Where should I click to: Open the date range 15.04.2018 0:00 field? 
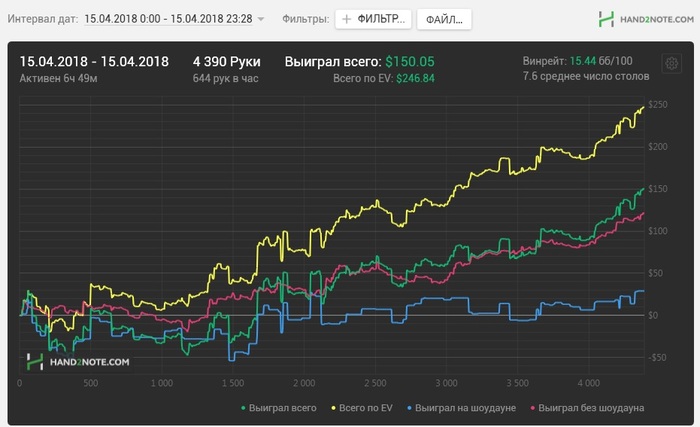coord(168,19)
